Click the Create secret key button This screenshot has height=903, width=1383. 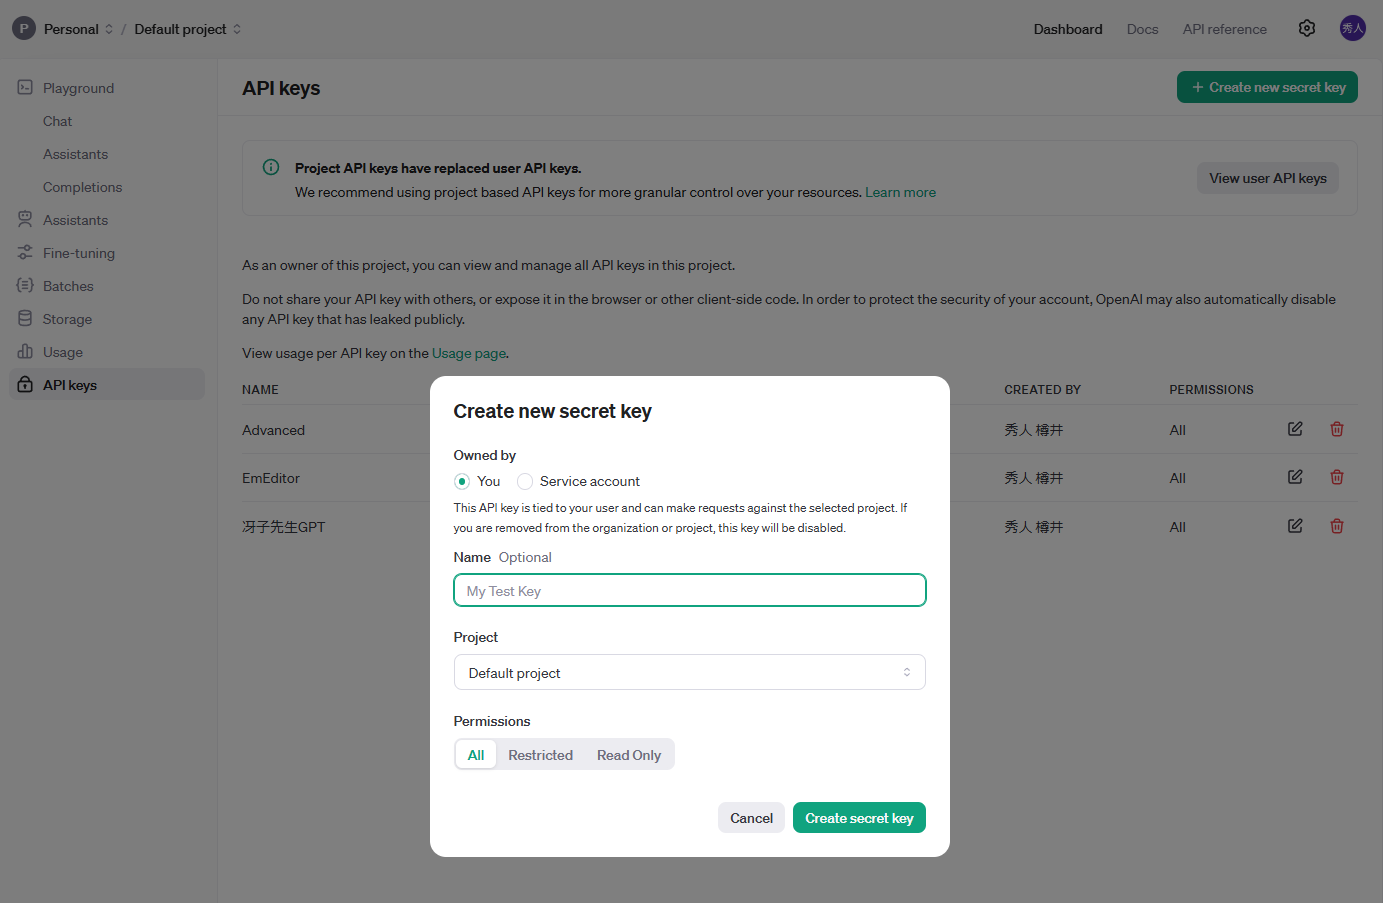[859, 818]
